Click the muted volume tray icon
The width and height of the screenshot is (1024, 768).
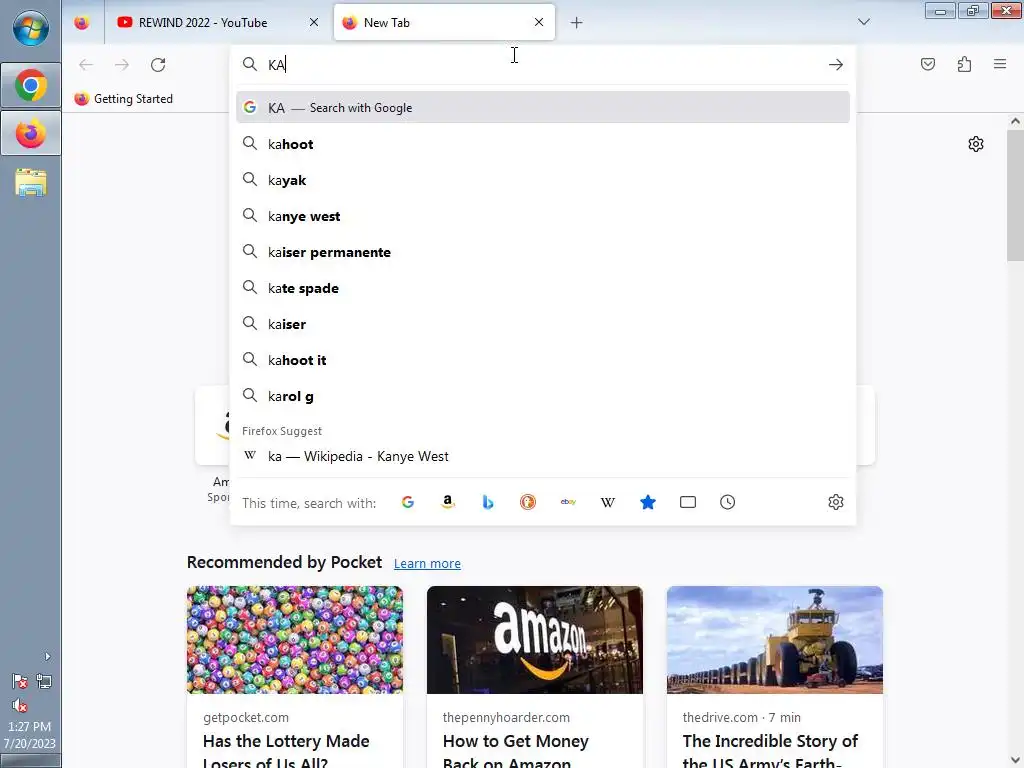pyautogui.click(x=20, y=705)
